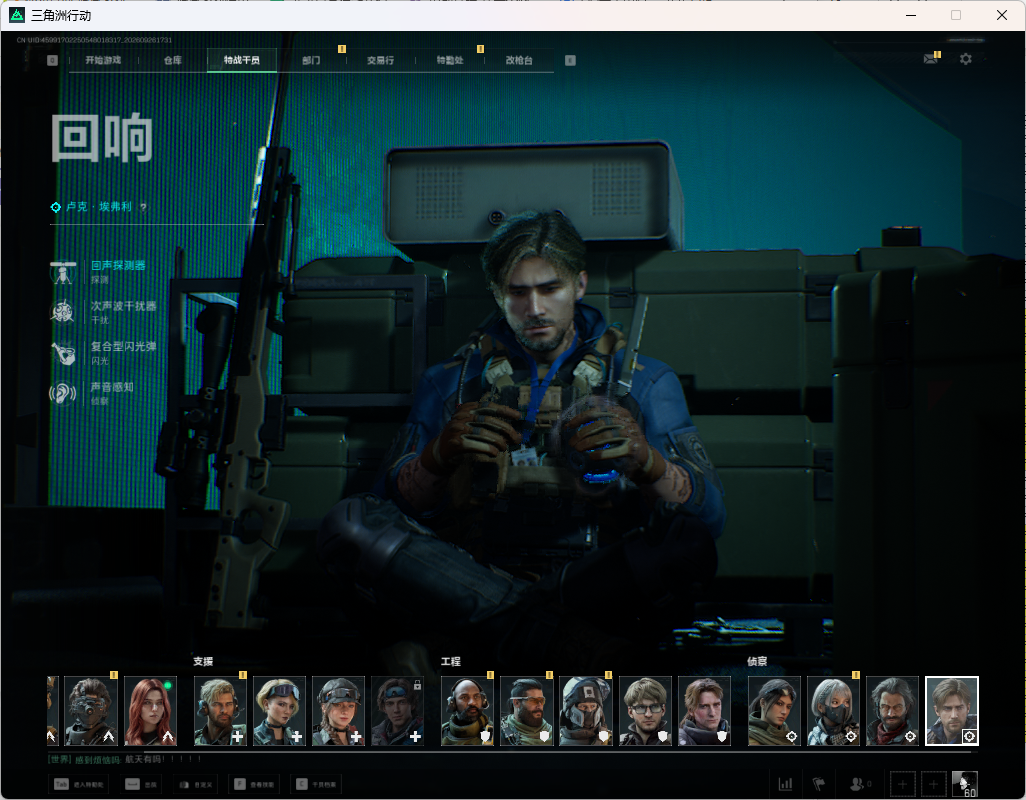This screenshot has height=800, width=1026.
Task: Open the 特勤处 tab
Action: click(x=450, y=60)
